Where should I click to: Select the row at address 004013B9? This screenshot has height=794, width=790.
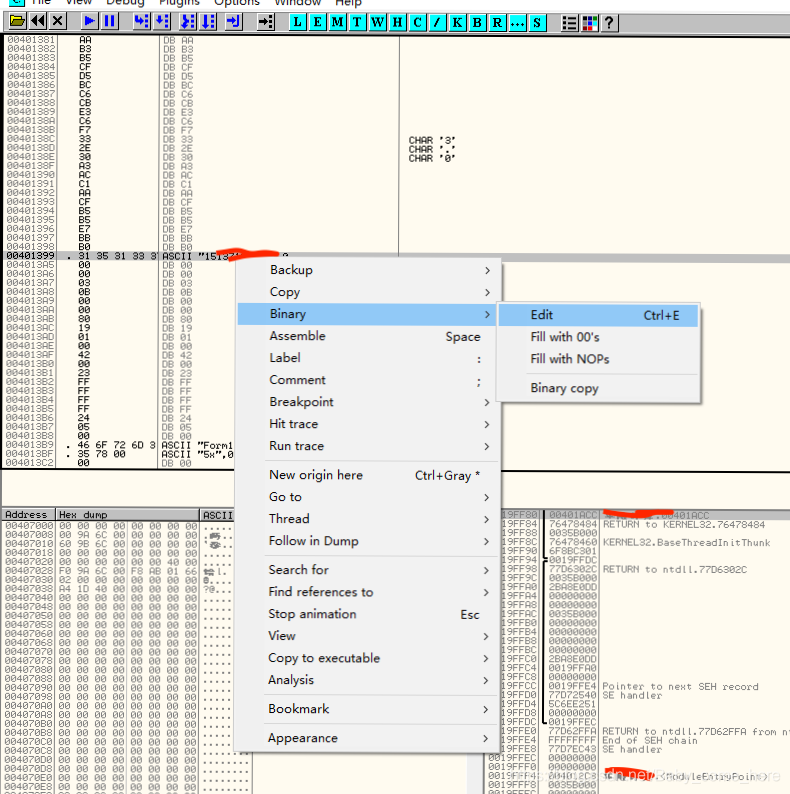[x=120, y=445]
